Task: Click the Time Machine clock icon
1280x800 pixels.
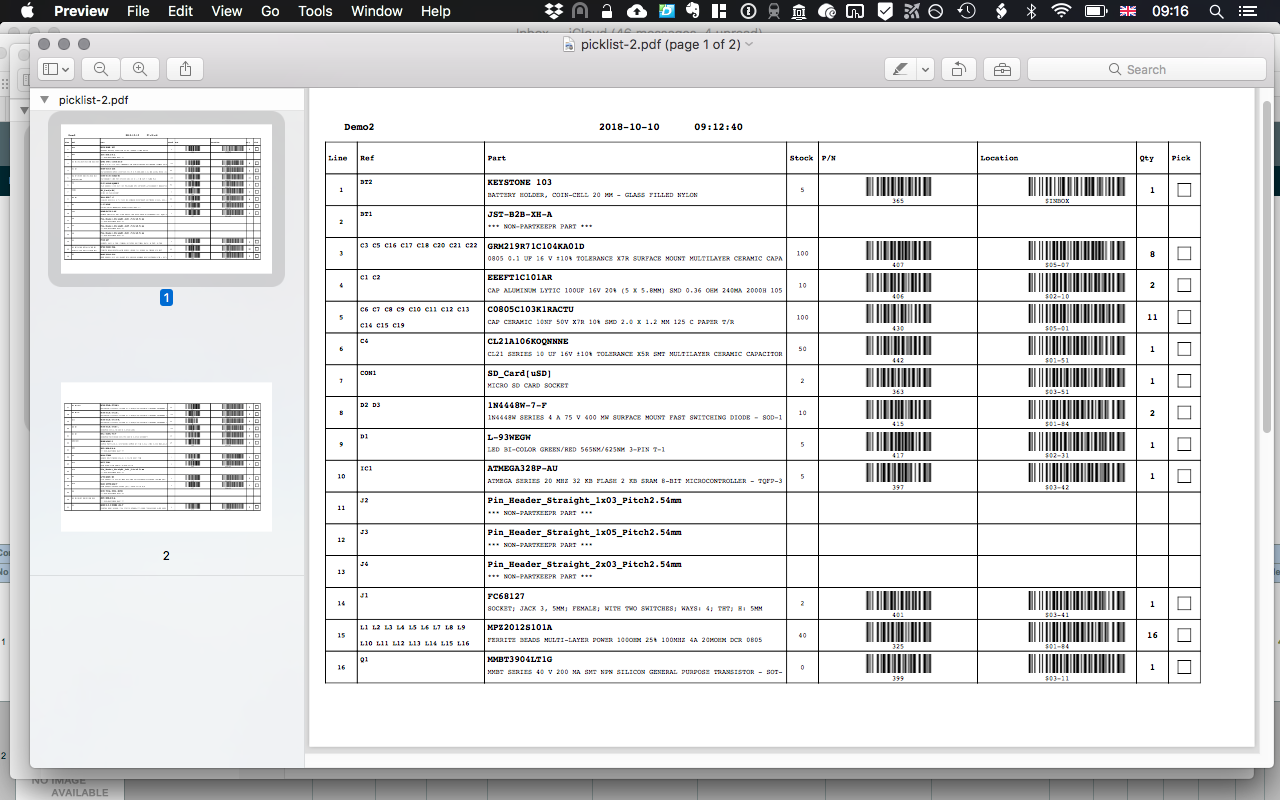Action: point(966,11)
